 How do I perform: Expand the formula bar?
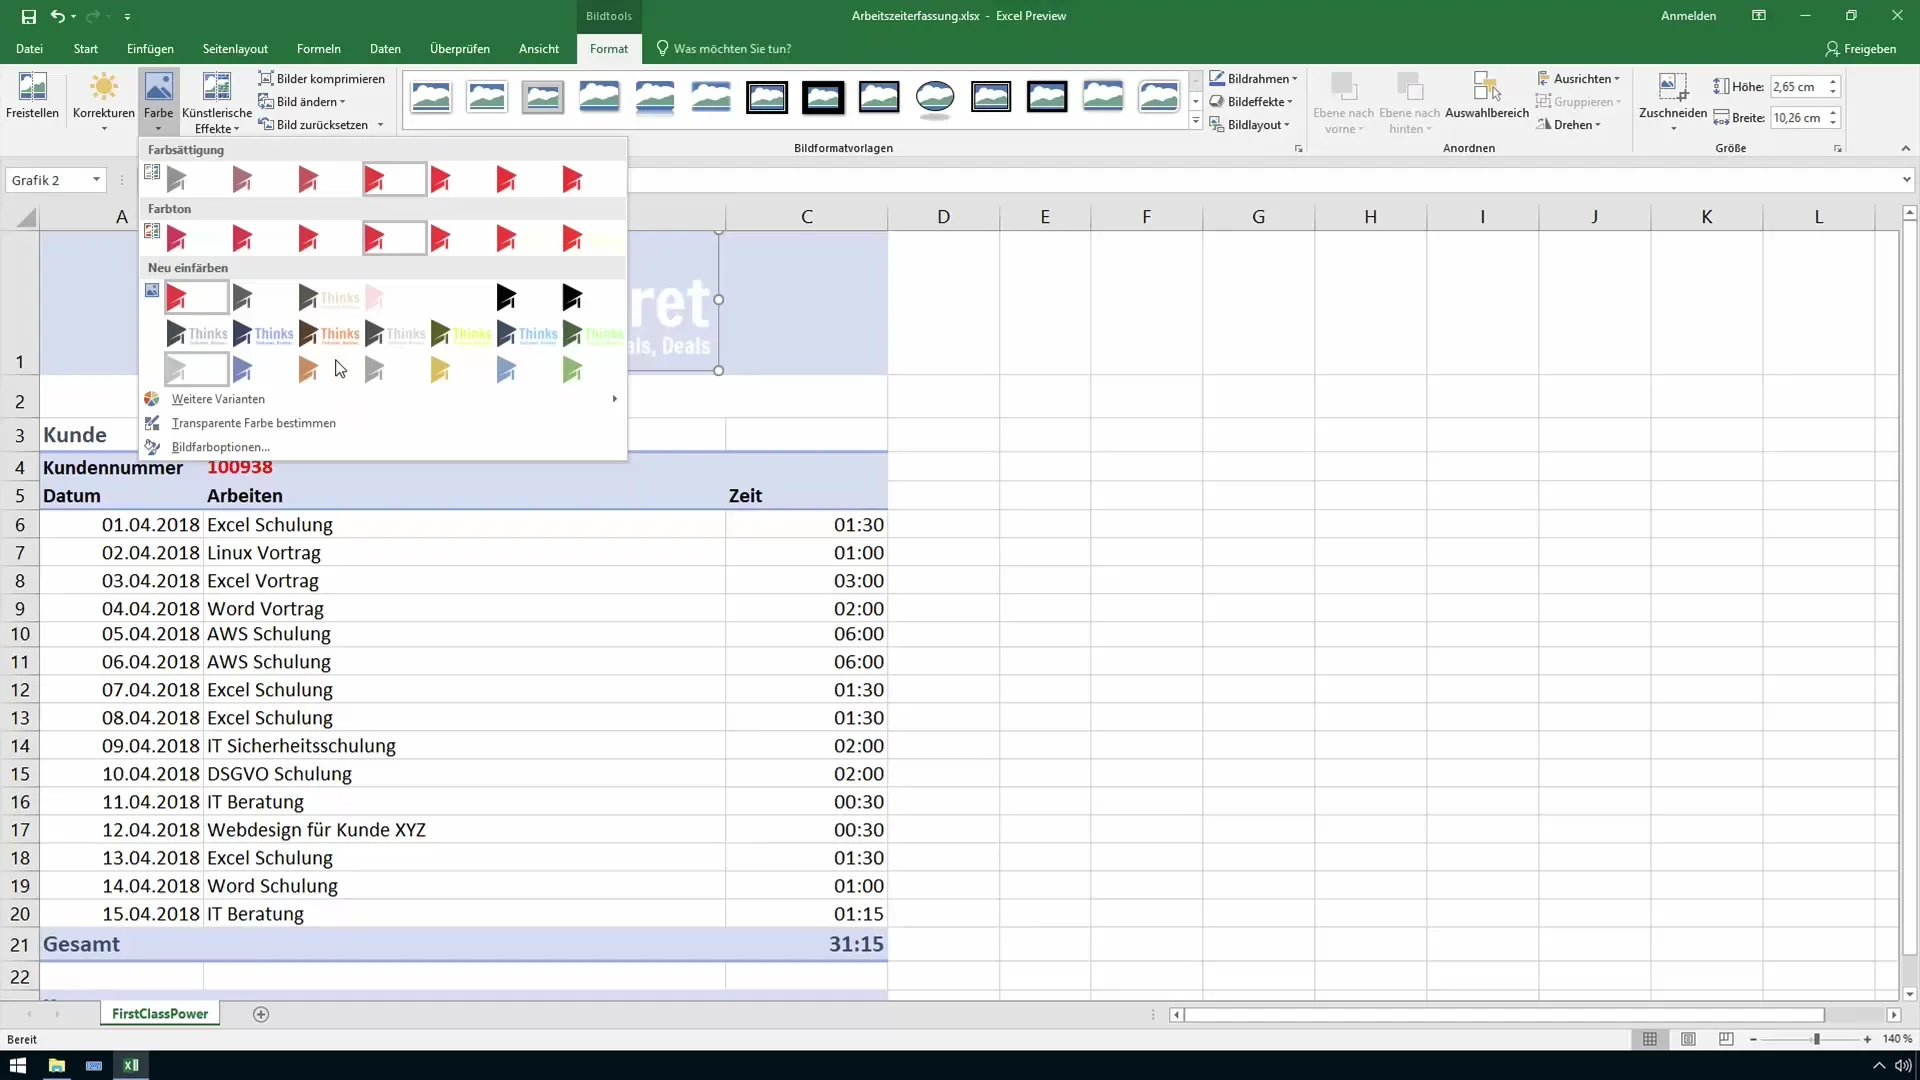[1906, 180]
